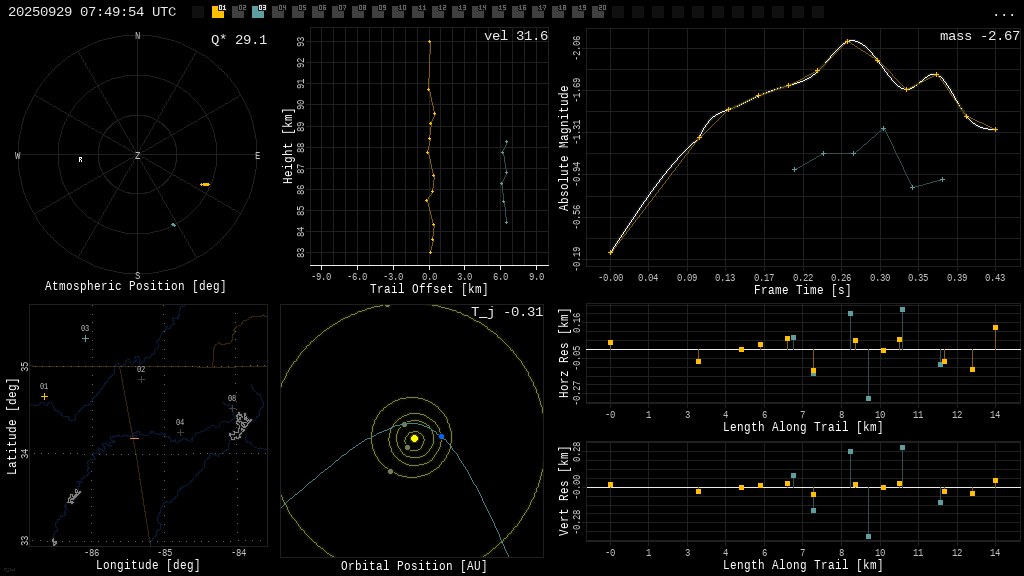1024x576 pixels.
Task: Select station 04 cross marker on map
Action: tap(180, 432)
